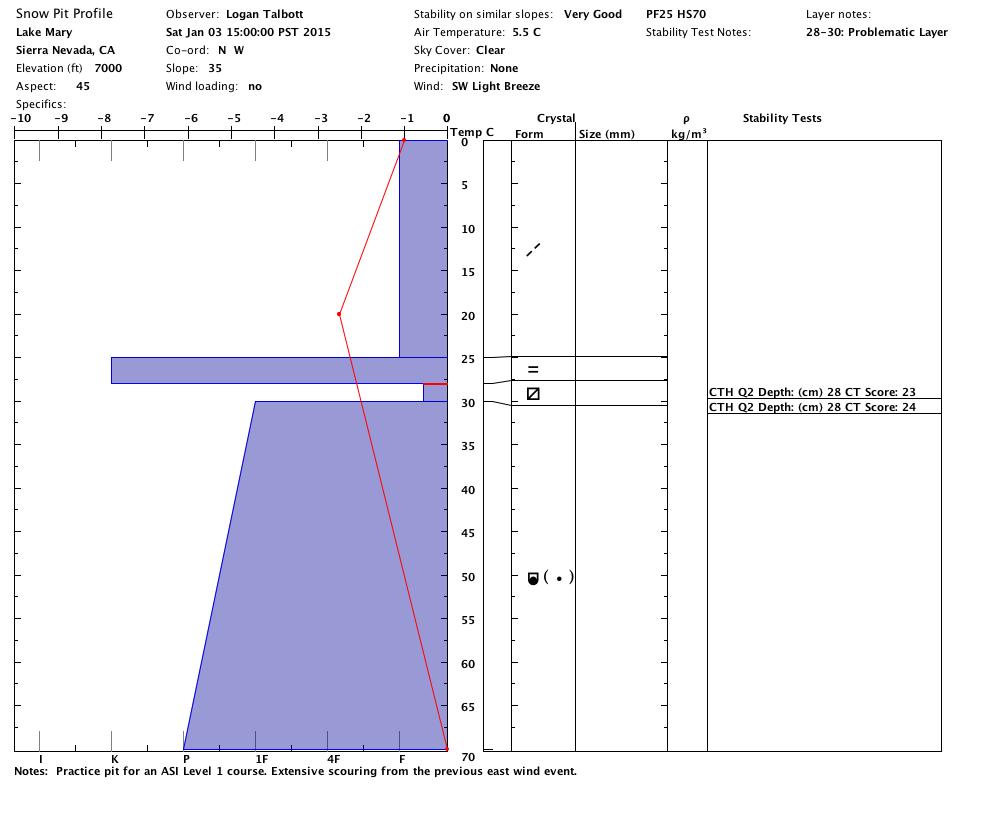The height and width of the screenshot is (840, 994).
Task: Click the PF25 HS70 text
Action: coord(676,15)
